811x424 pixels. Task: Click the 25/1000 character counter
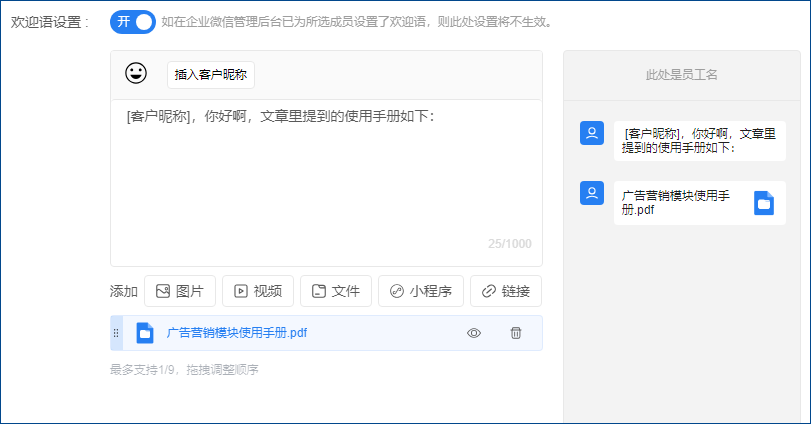point(509,244)
